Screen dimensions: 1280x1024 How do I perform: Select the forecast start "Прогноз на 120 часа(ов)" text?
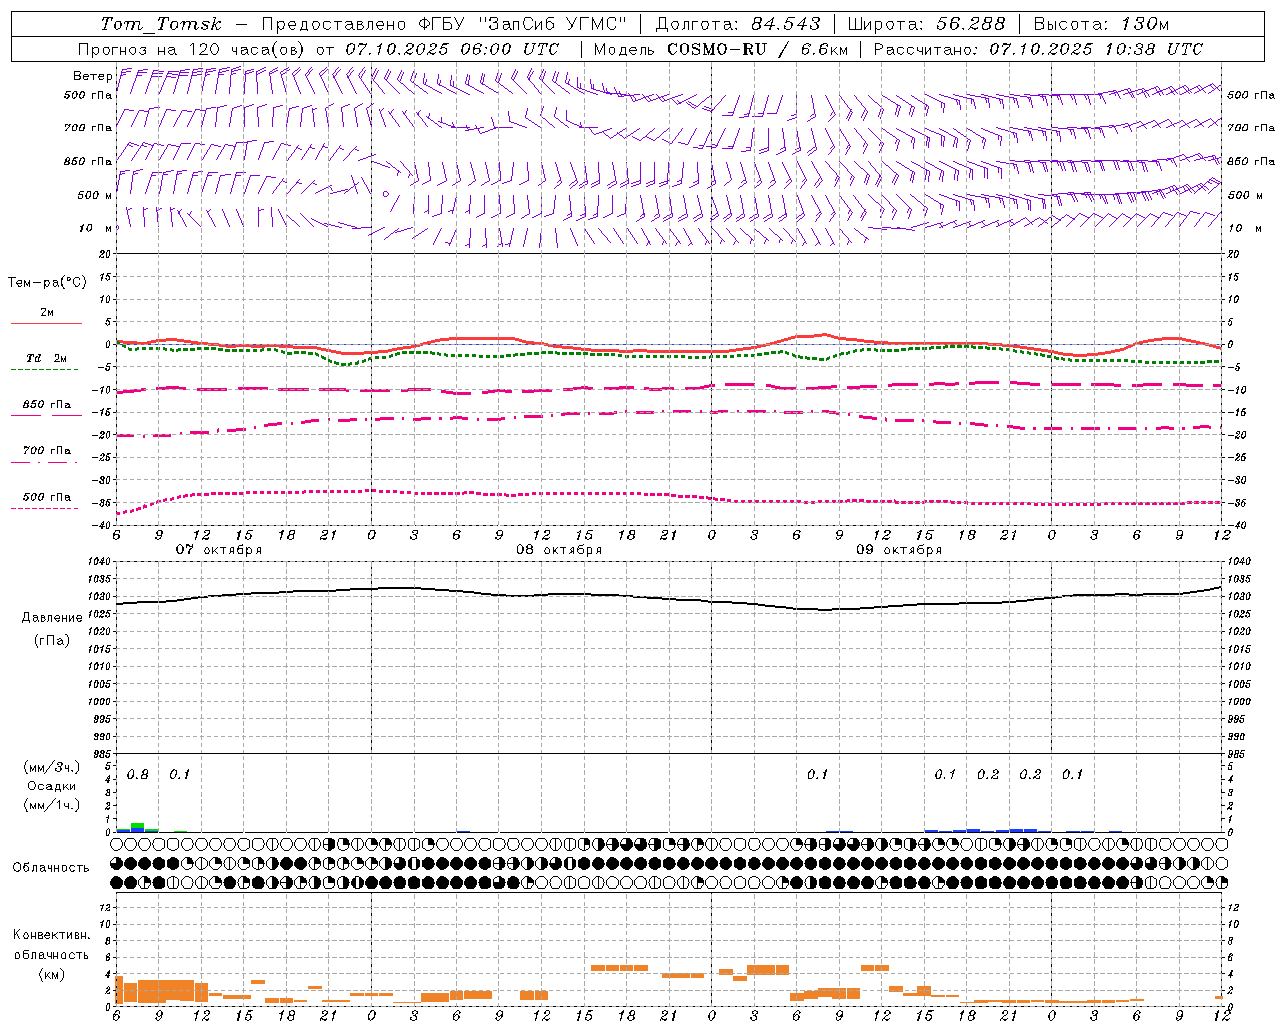tap(193, 49)
